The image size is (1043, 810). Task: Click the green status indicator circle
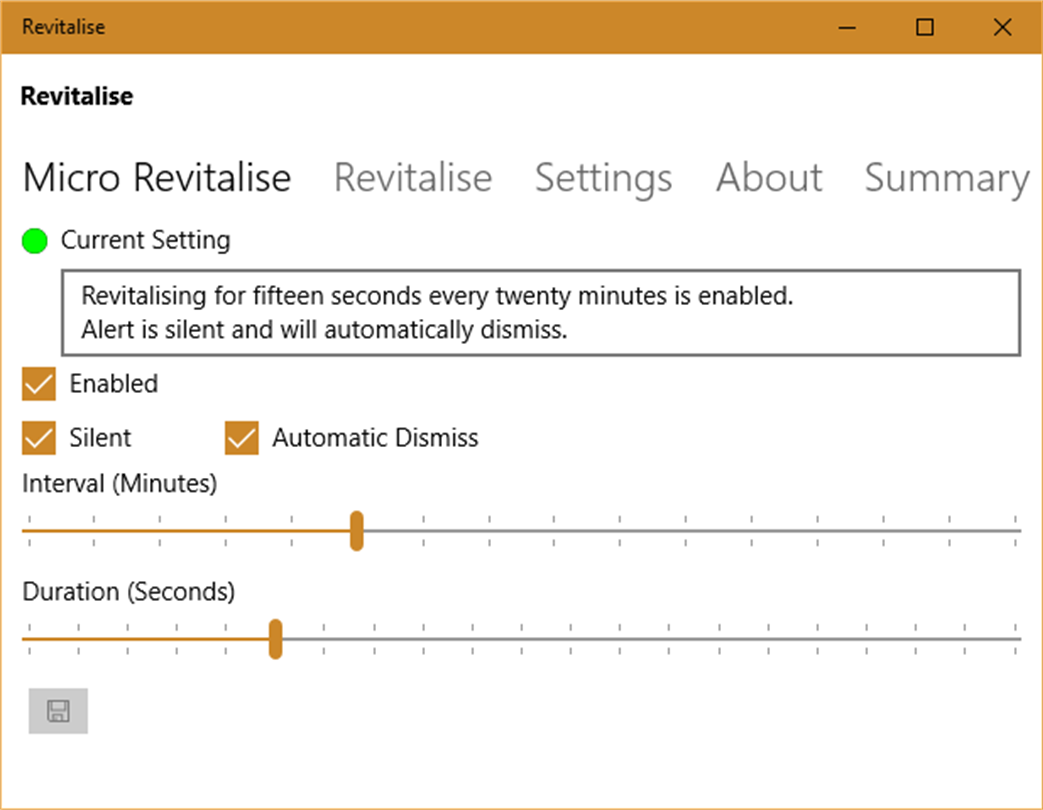(x=35, y=241)
